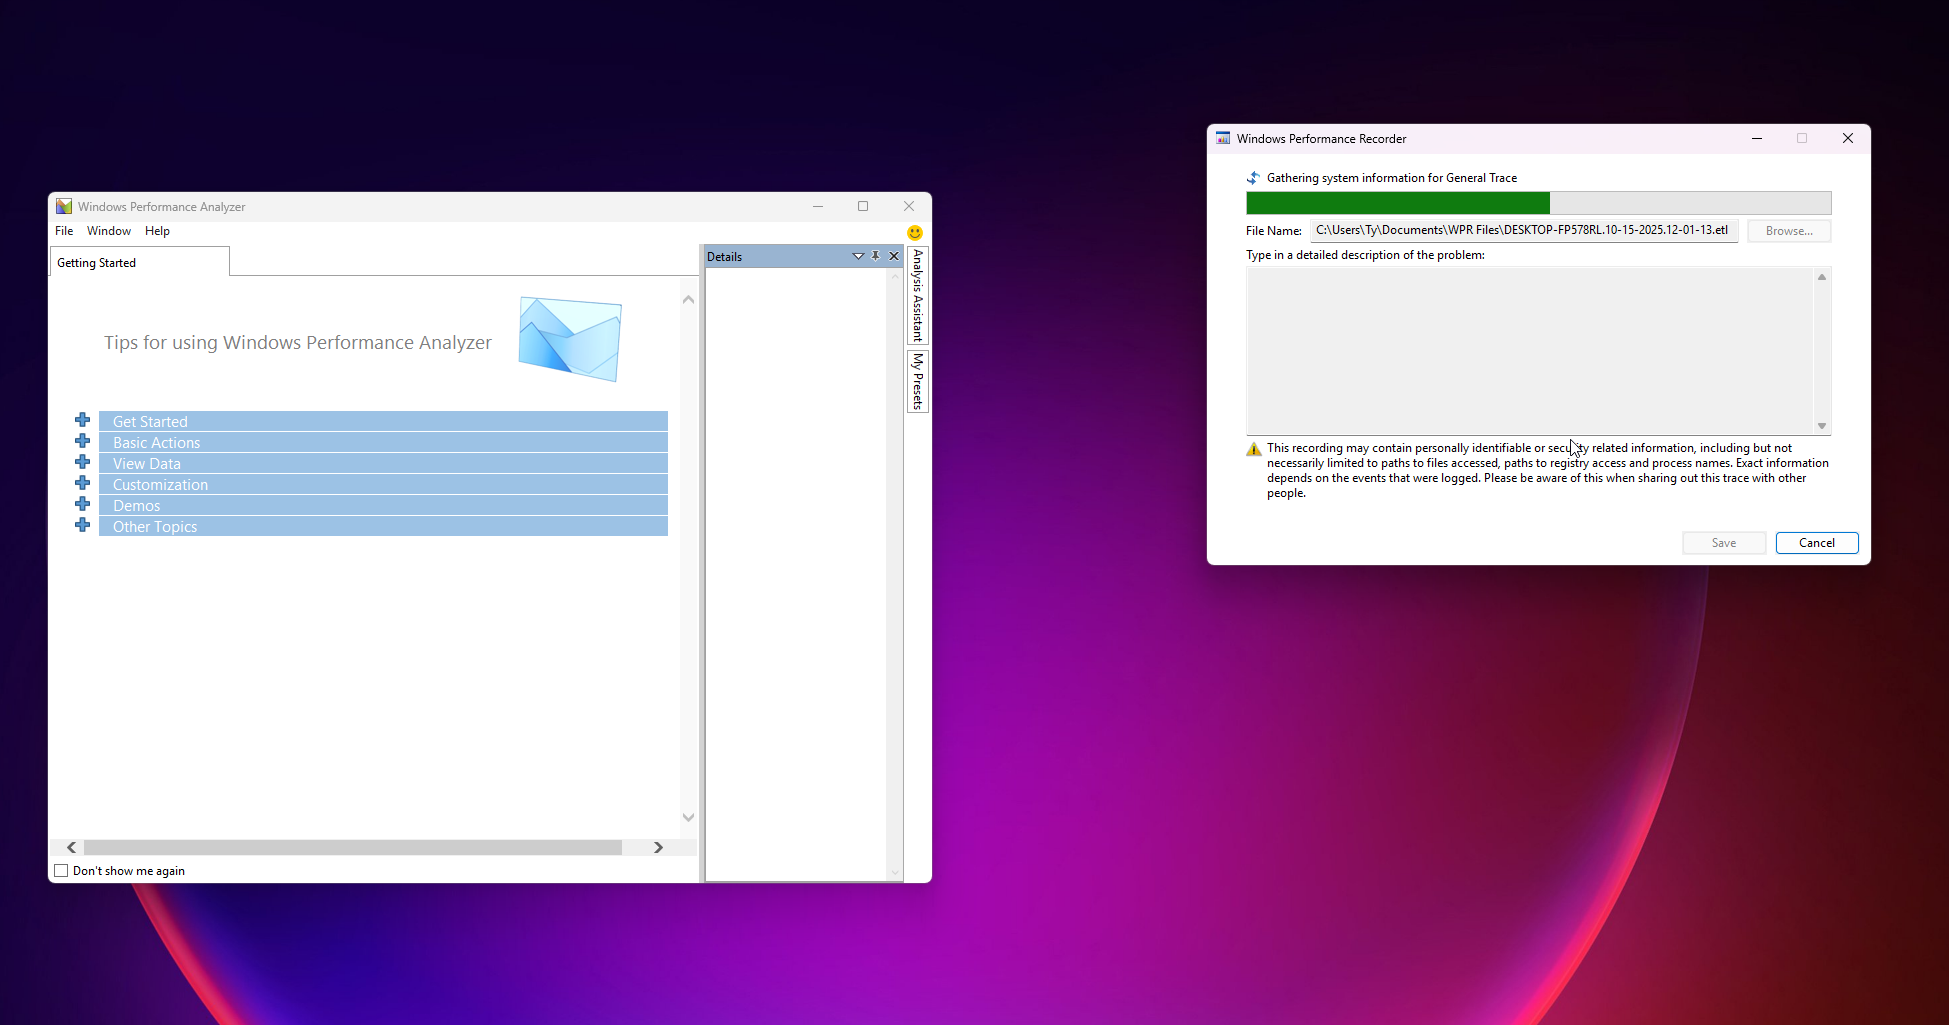The image size is (1949, 1025).
Task: Click the Getting Started scroll down arrow
Action: [688, 817]
